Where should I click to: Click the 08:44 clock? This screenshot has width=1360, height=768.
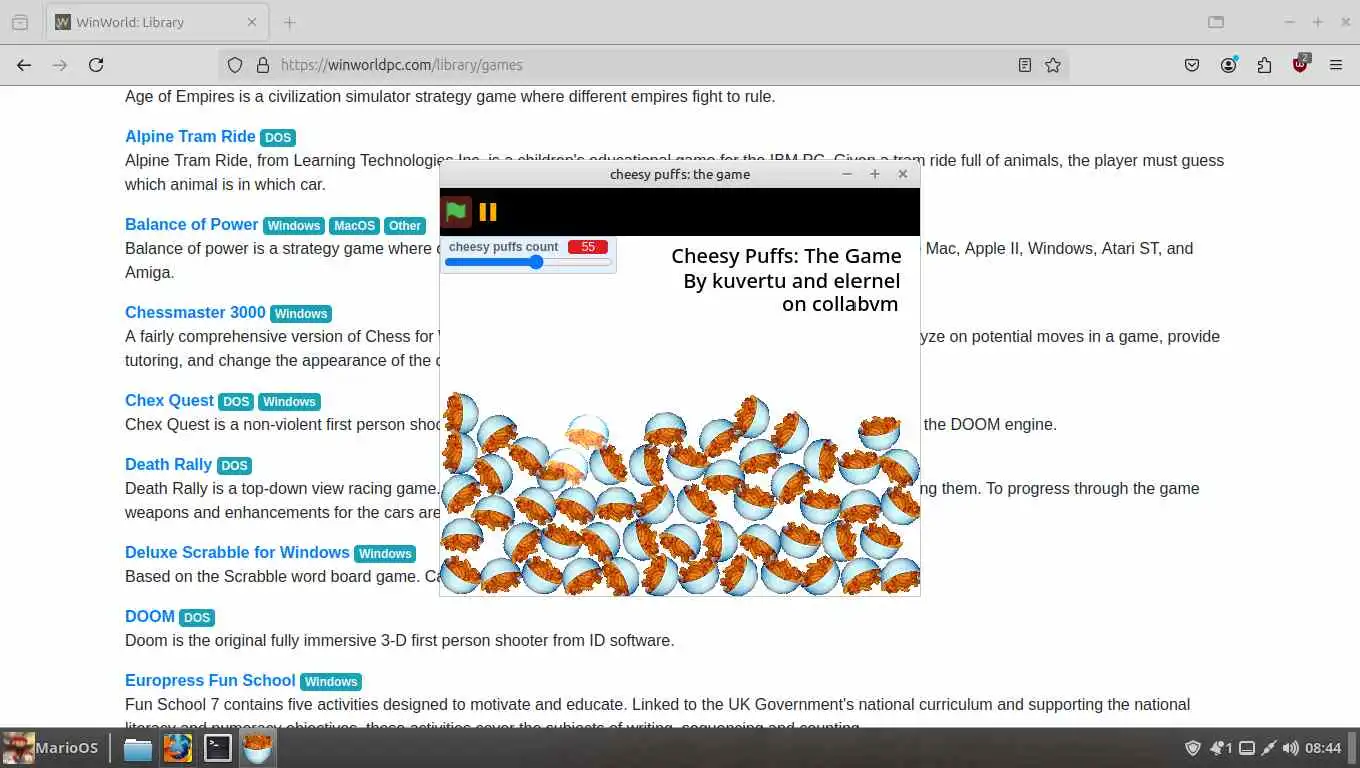point(1323,748)
